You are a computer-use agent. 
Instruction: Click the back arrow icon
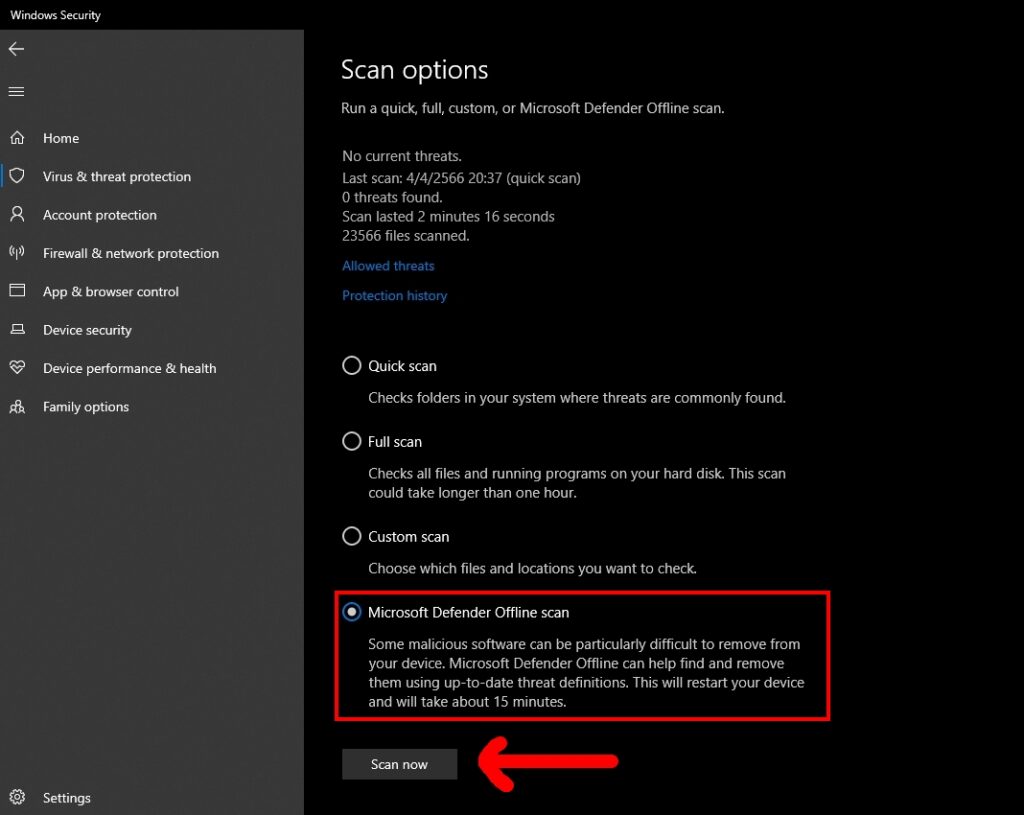16,49
